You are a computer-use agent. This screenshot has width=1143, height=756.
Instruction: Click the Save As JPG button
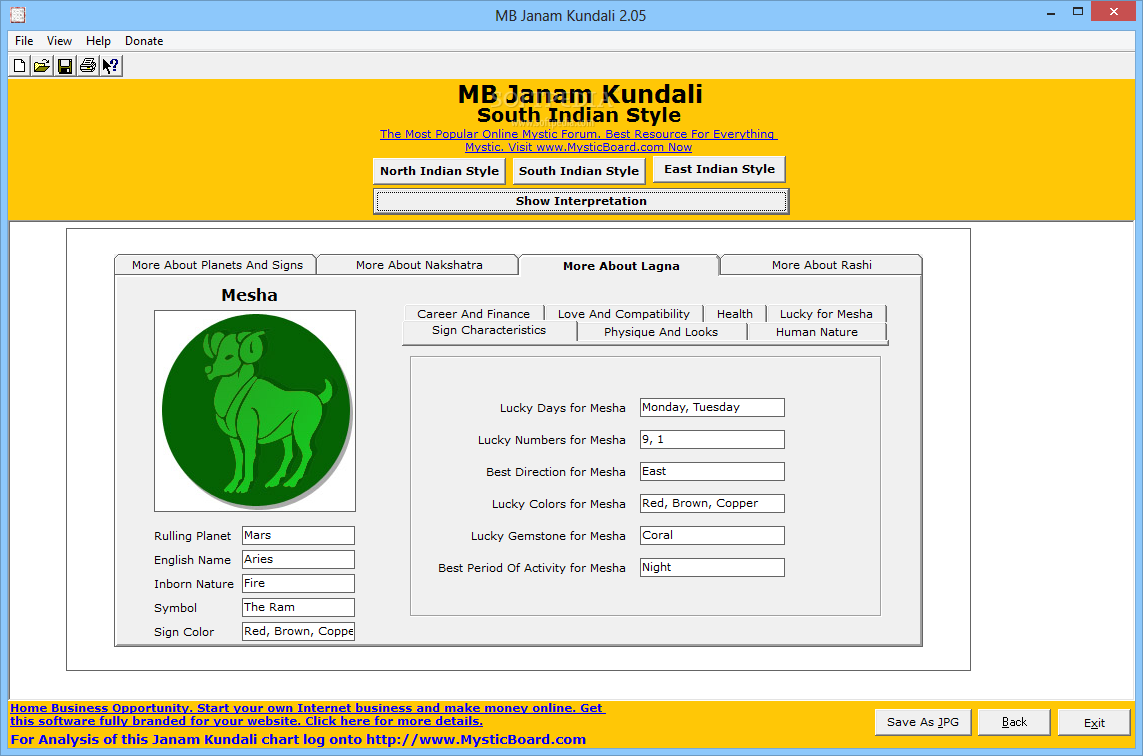pyautogui.click(x=922, y=722)
